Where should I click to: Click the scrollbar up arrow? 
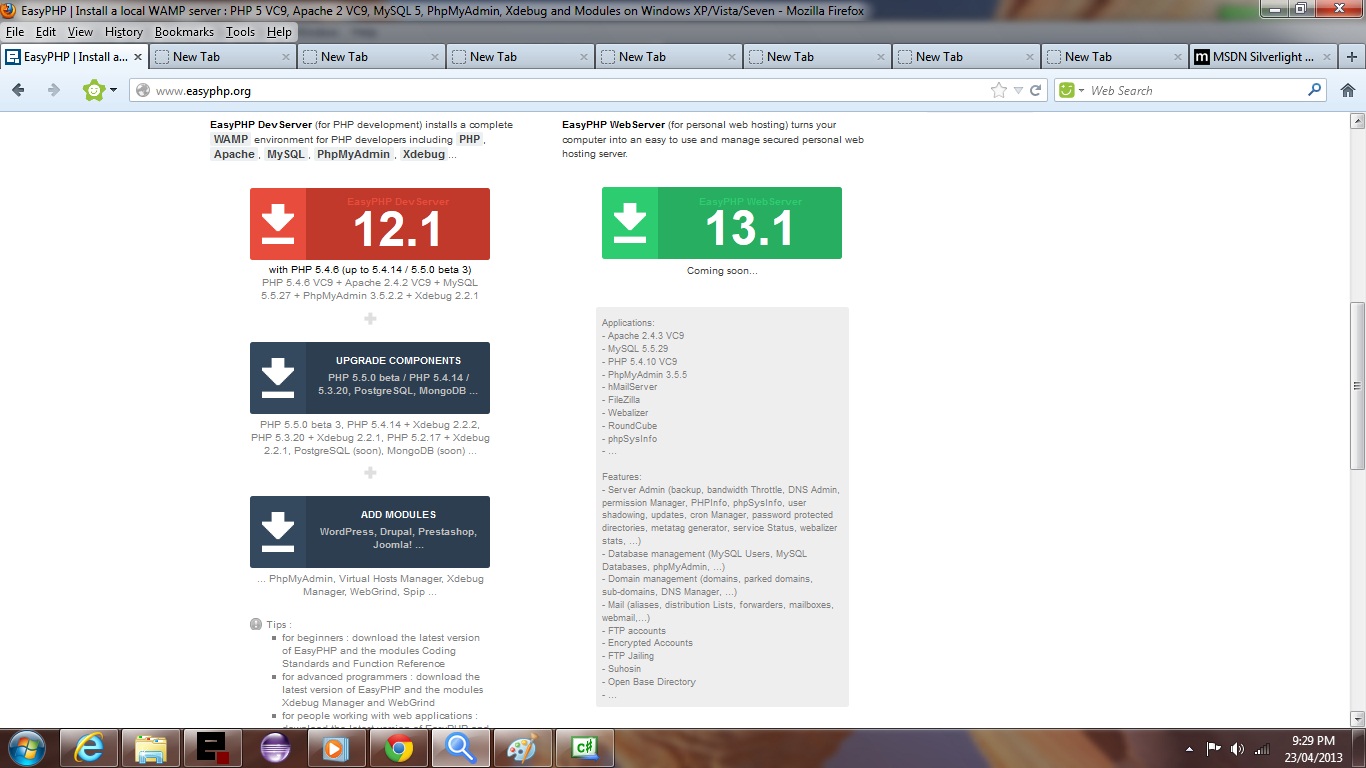pyautogui.click(x=1357, y=122)
